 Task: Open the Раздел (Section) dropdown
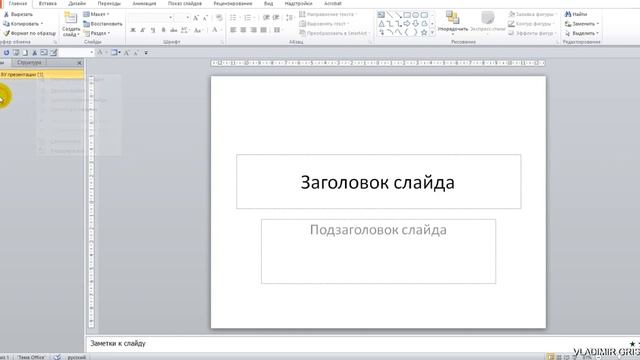pyautogui.click(x=97, y=33)
